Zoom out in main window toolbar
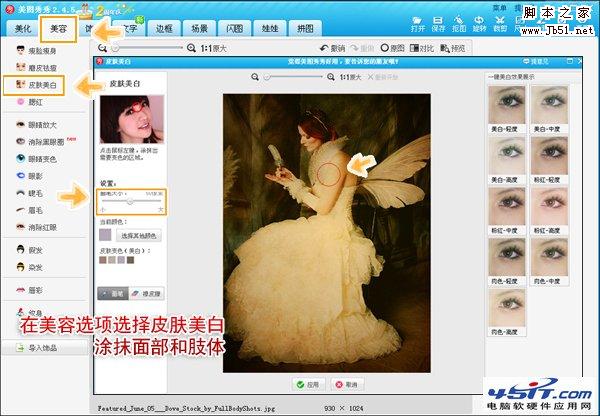The height and width of the screenshot is (416, 600). pyautogui.click(x=102, y=48)
